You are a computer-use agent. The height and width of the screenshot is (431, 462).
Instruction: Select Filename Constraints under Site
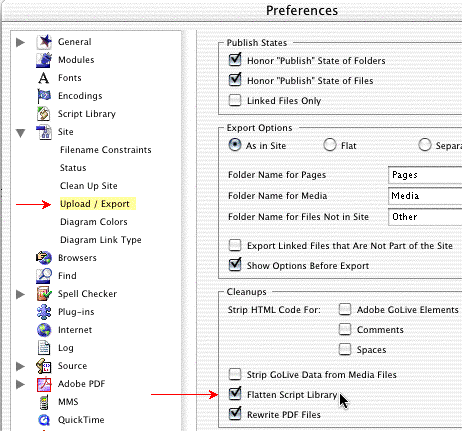pyautogui.click(x=106, y=150)
